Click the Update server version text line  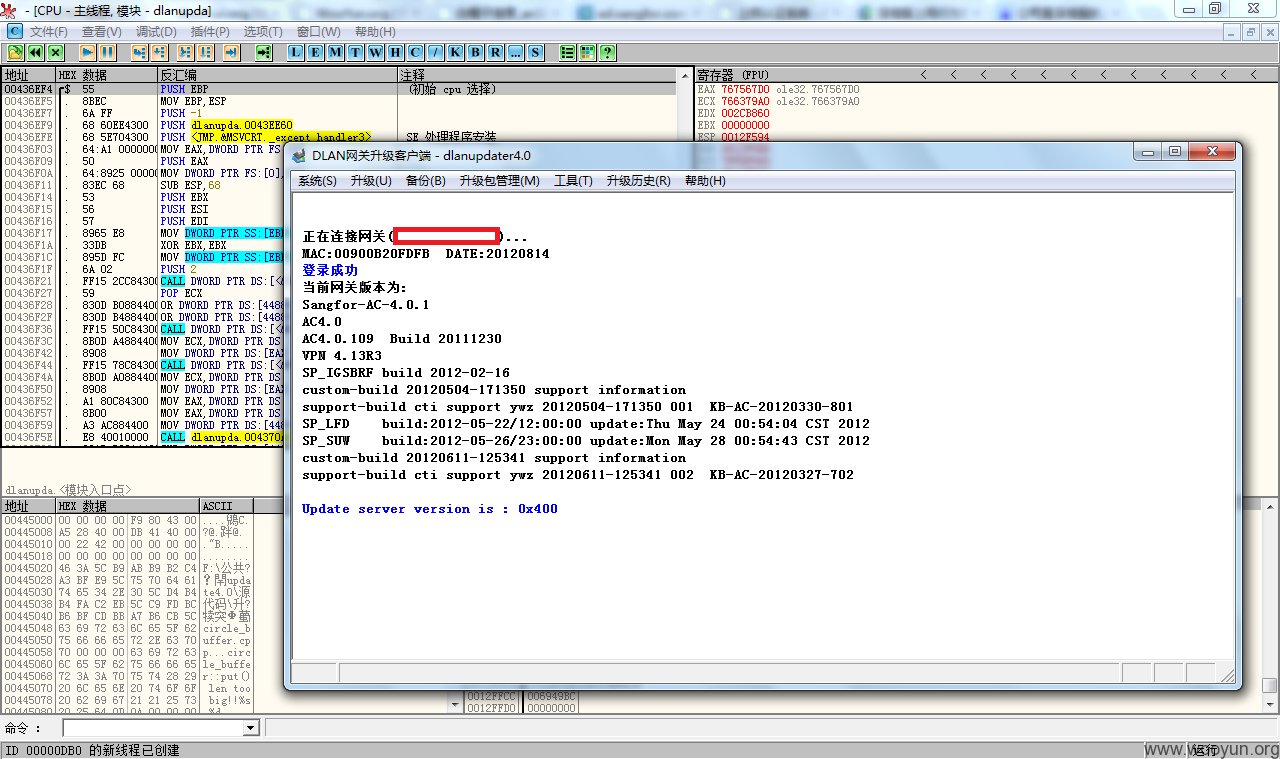(x=430, y=509)
